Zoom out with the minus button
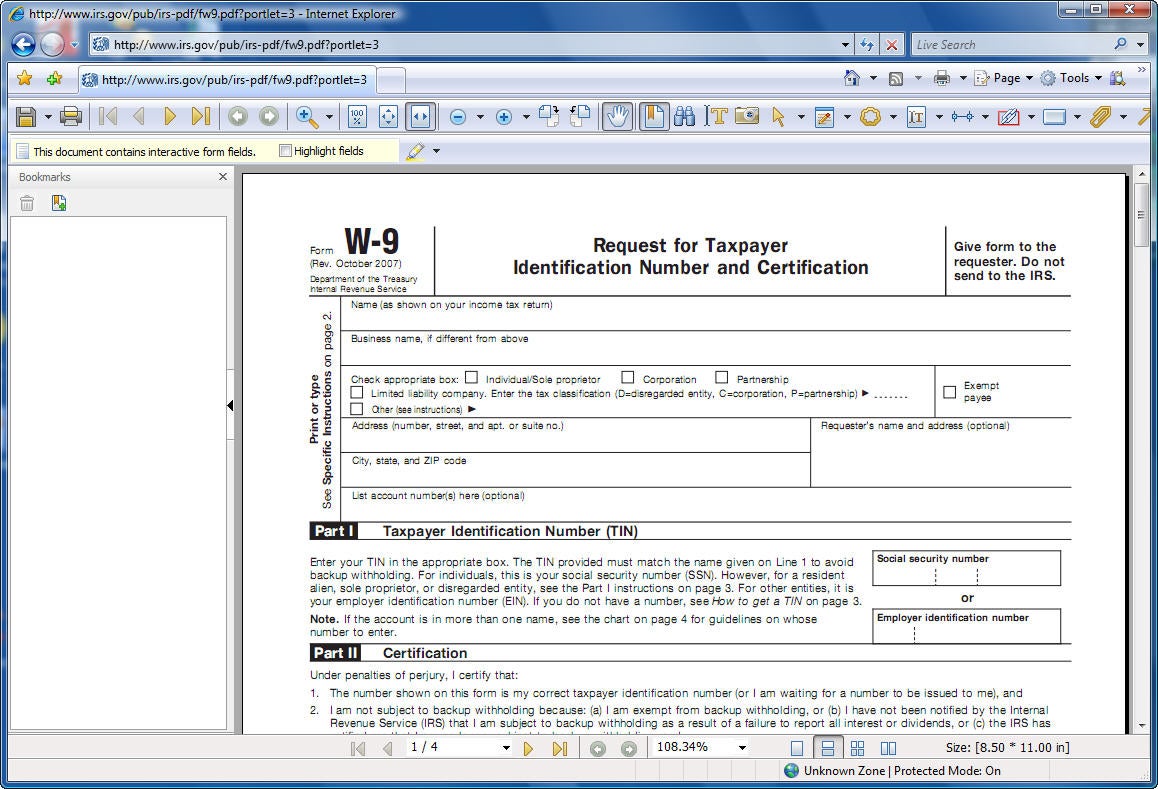 [x=458, y=117]
